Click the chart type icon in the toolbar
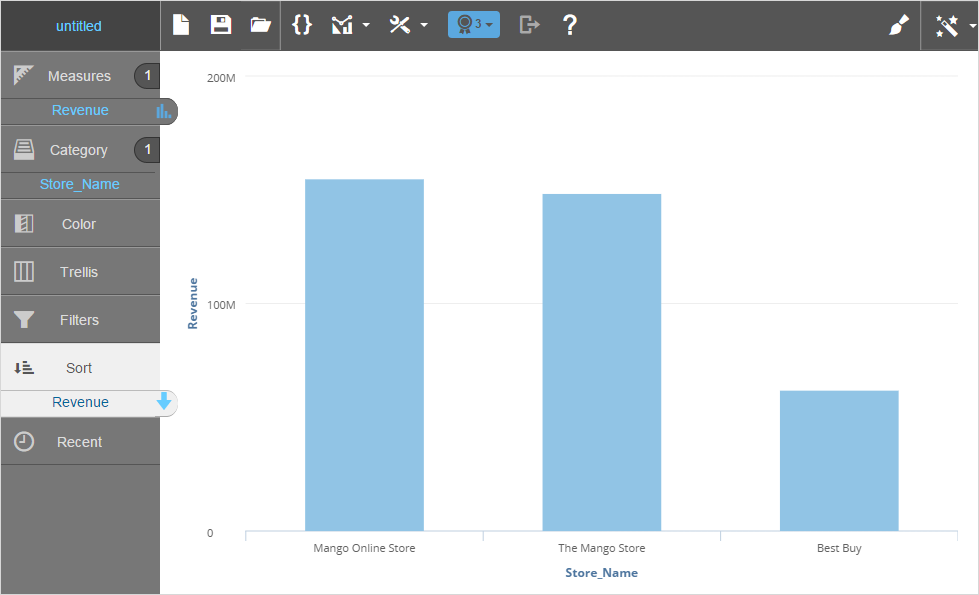Image resolution: width=979 pixels, height=595 pixels. coord(342,25)
